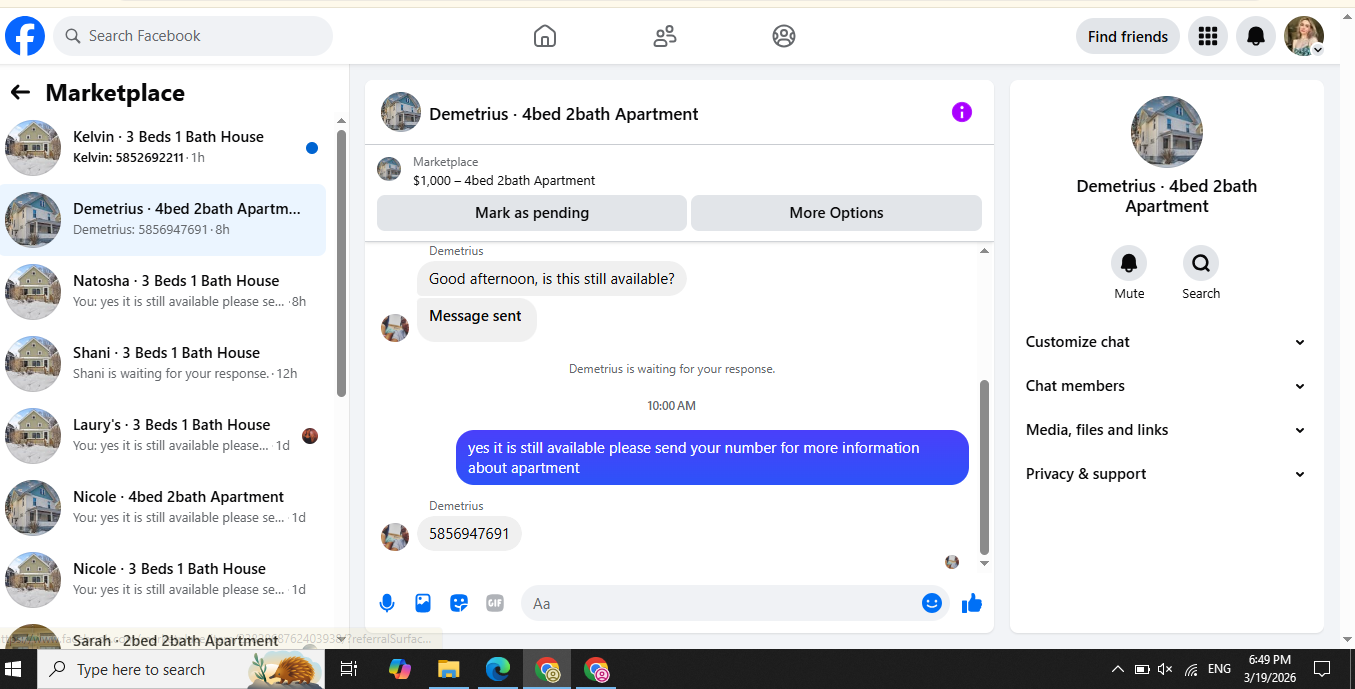Open the Friends icon in top bar
This screenshot has width=1355, height=689.
[x=665, y=36]
